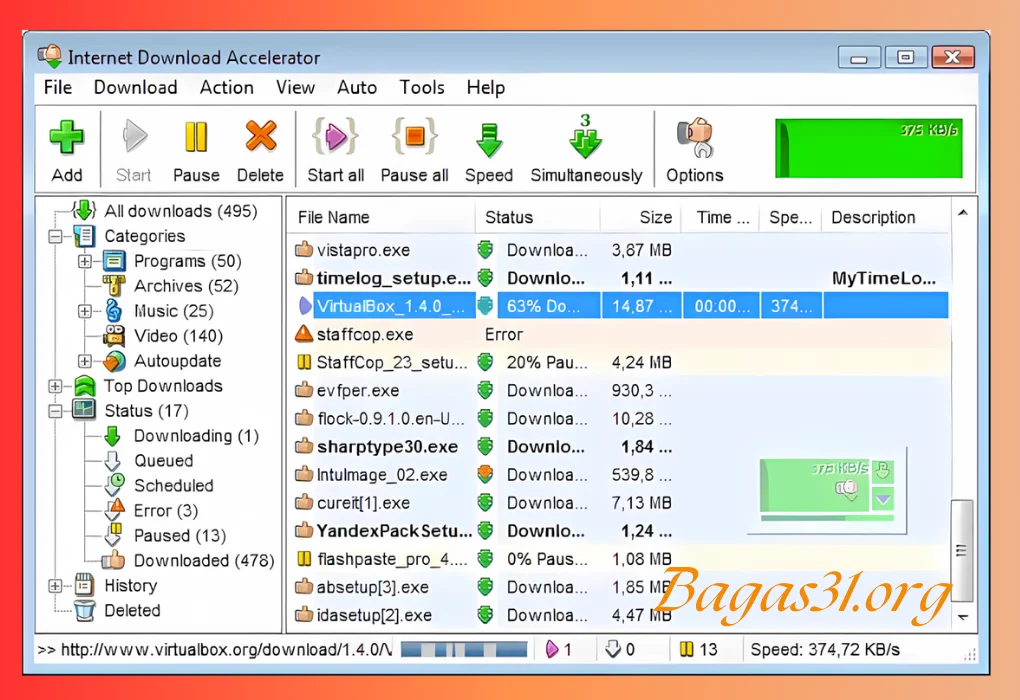Viewport: 1020px width, 700px height.
Task: Open the Tools menu
Action: click(x=421, y=88)
